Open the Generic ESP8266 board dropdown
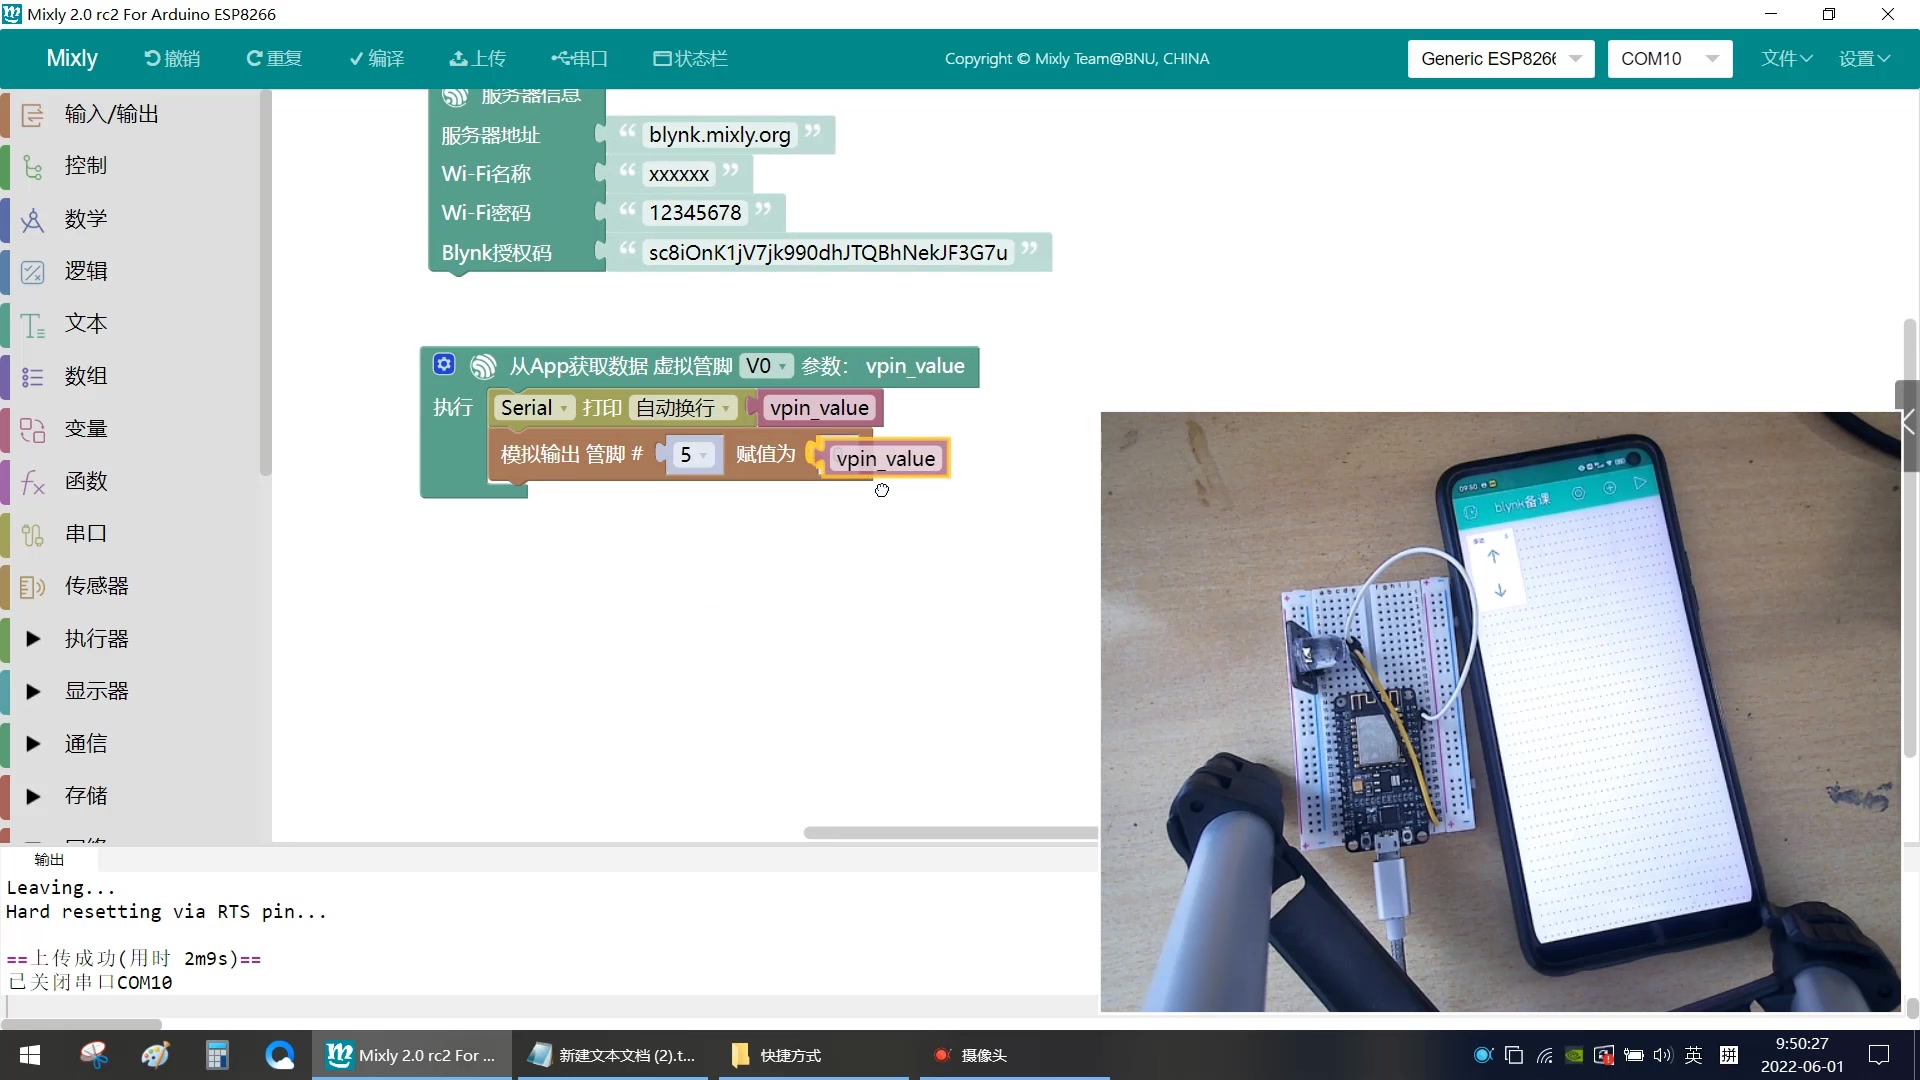The height and width of the screenshot is (1080, 1920). click(1500, 58)
